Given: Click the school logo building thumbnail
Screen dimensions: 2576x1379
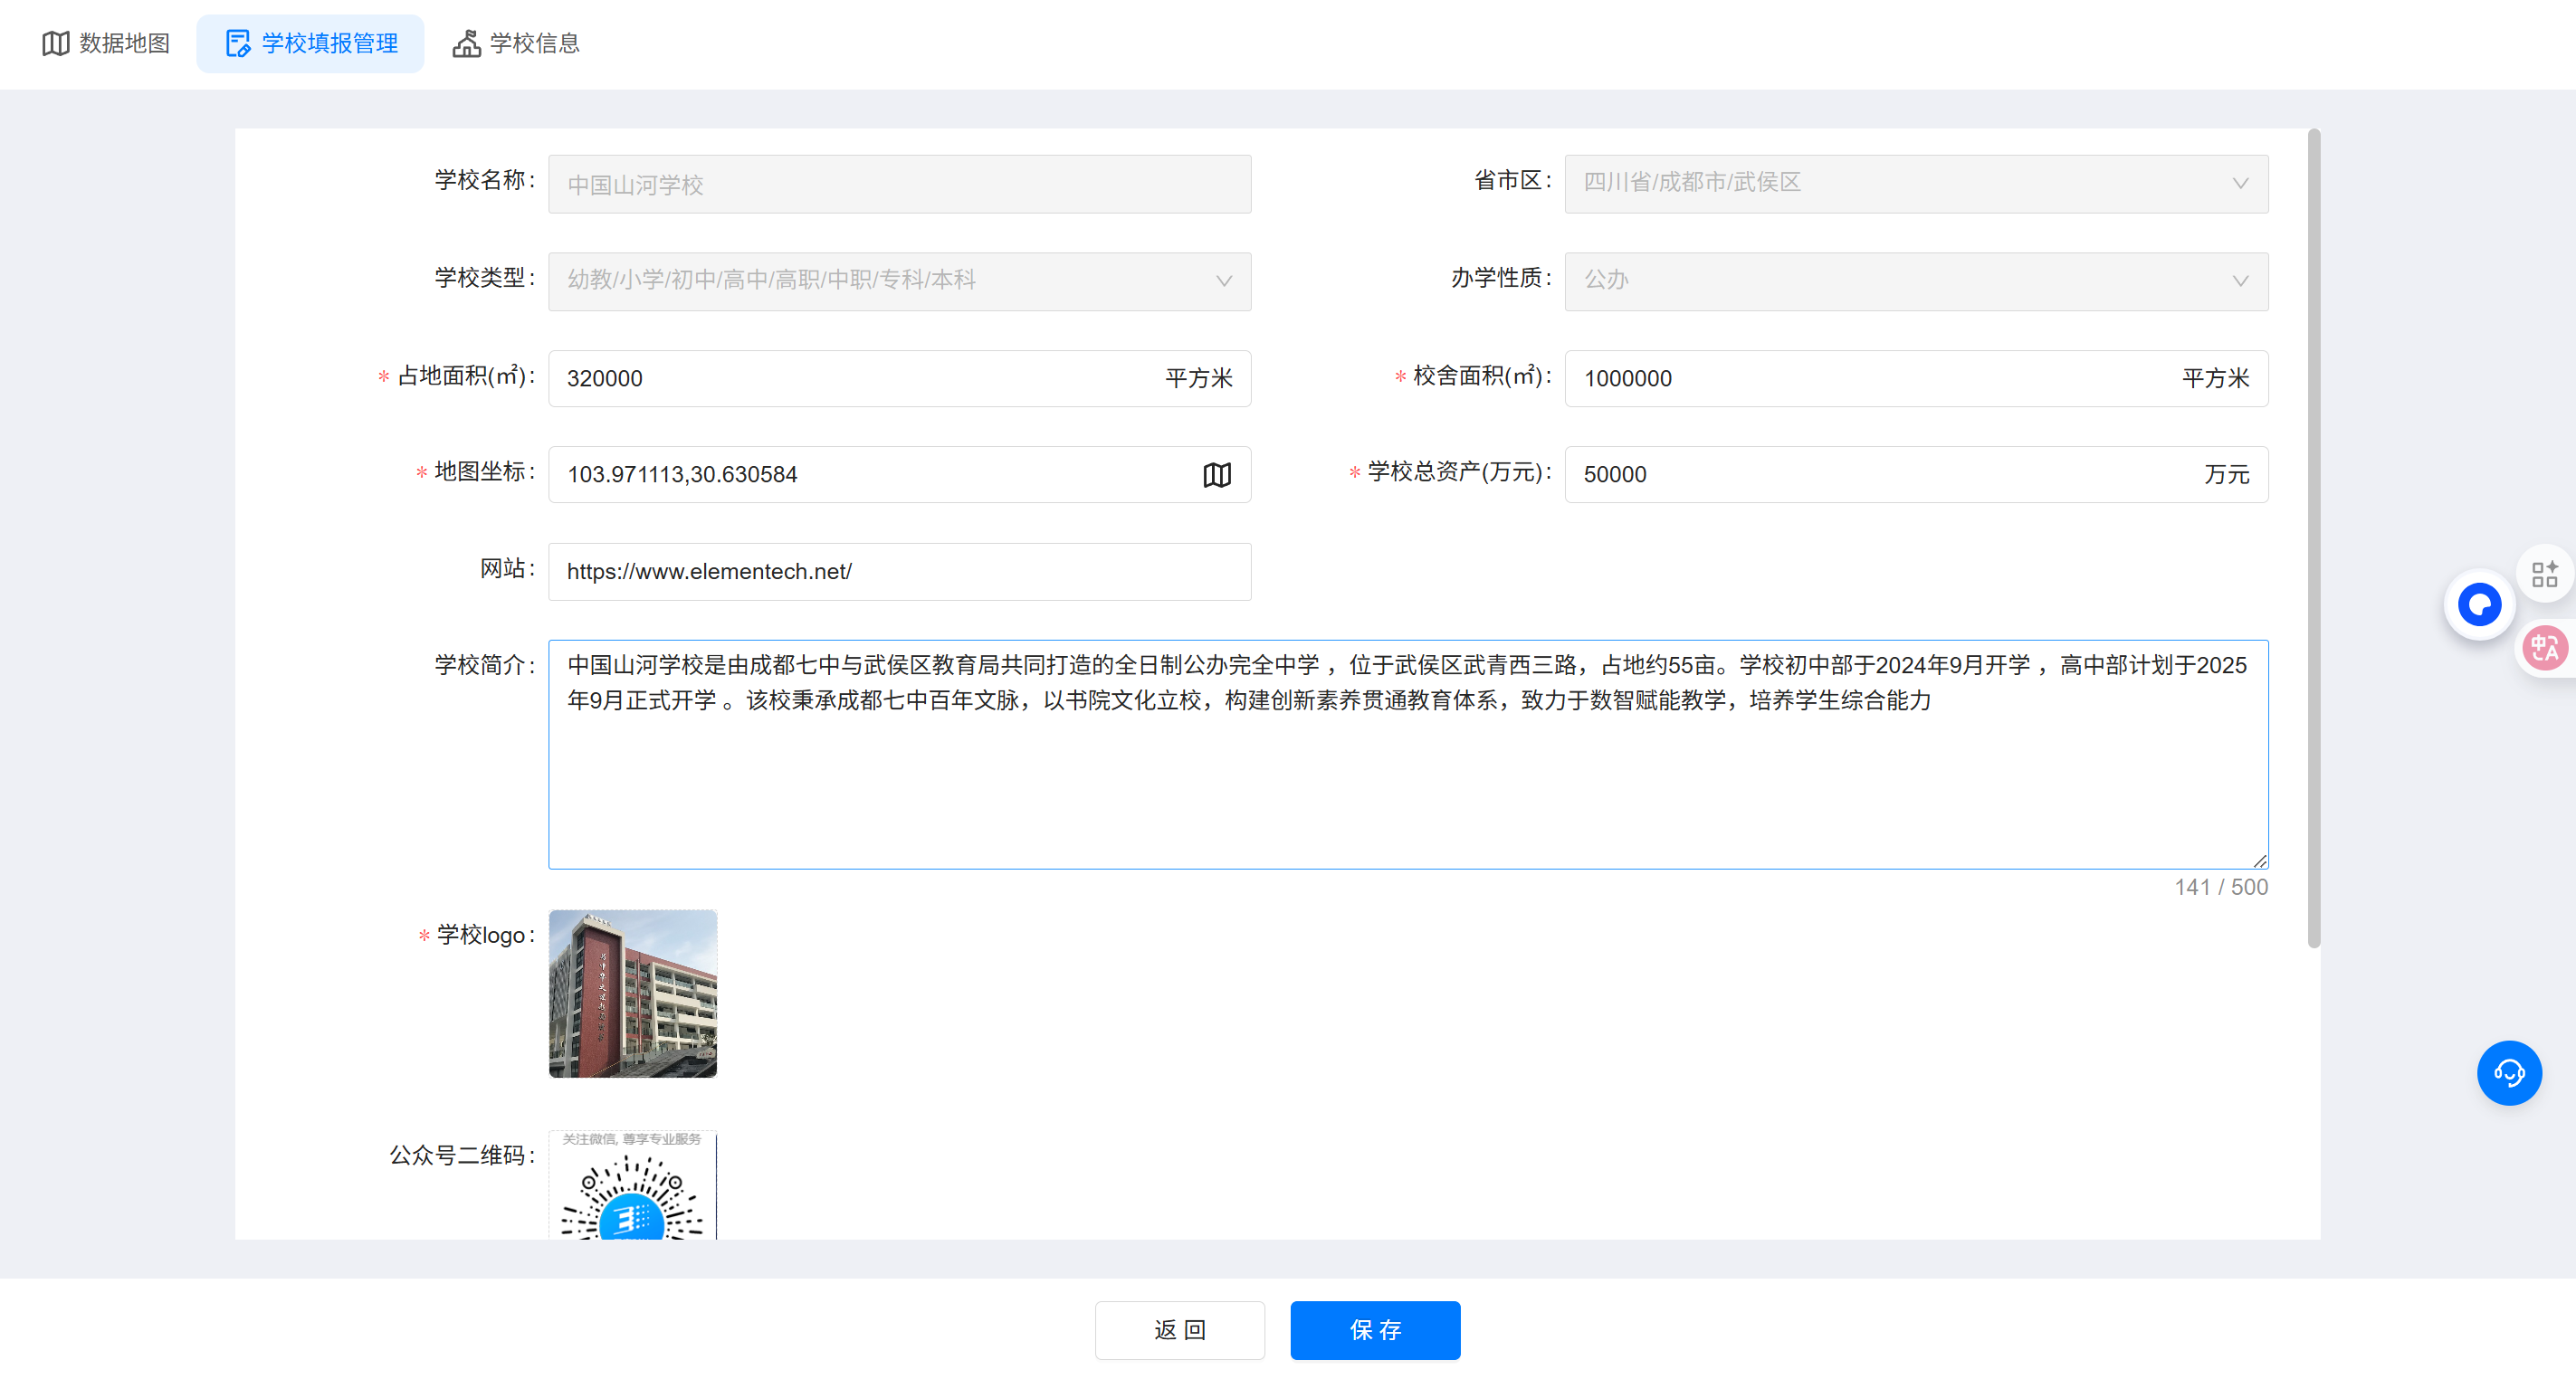Looking at the screenshot, I should (x=632, y=993).
